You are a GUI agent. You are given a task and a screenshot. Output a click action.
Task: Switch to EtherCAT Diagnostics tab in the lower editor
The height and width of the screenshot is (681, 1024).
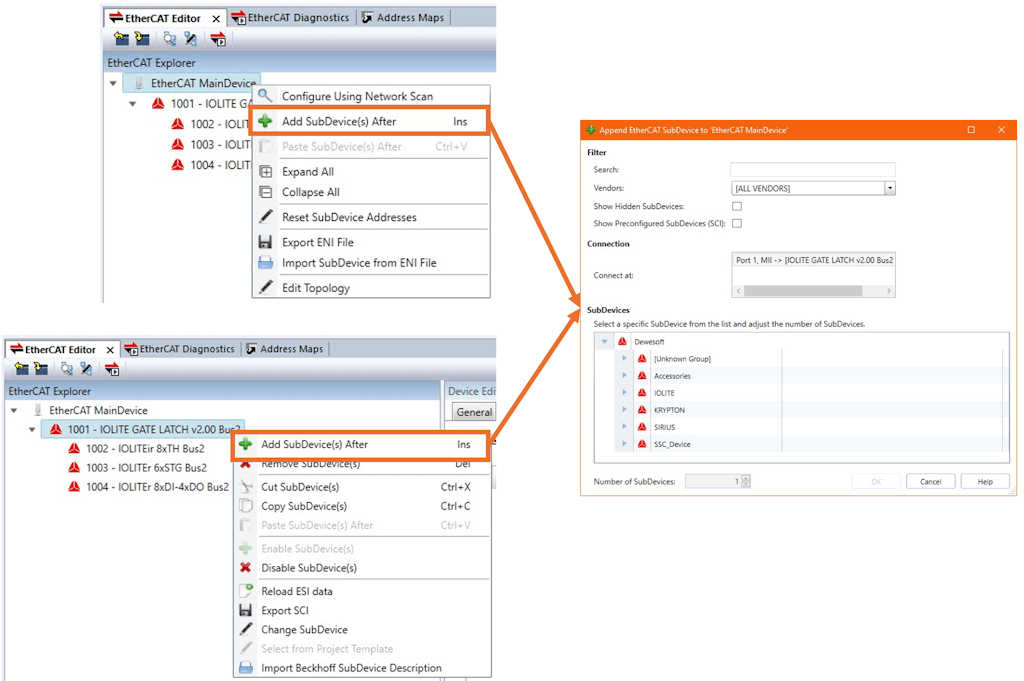[x=180, y=349]
